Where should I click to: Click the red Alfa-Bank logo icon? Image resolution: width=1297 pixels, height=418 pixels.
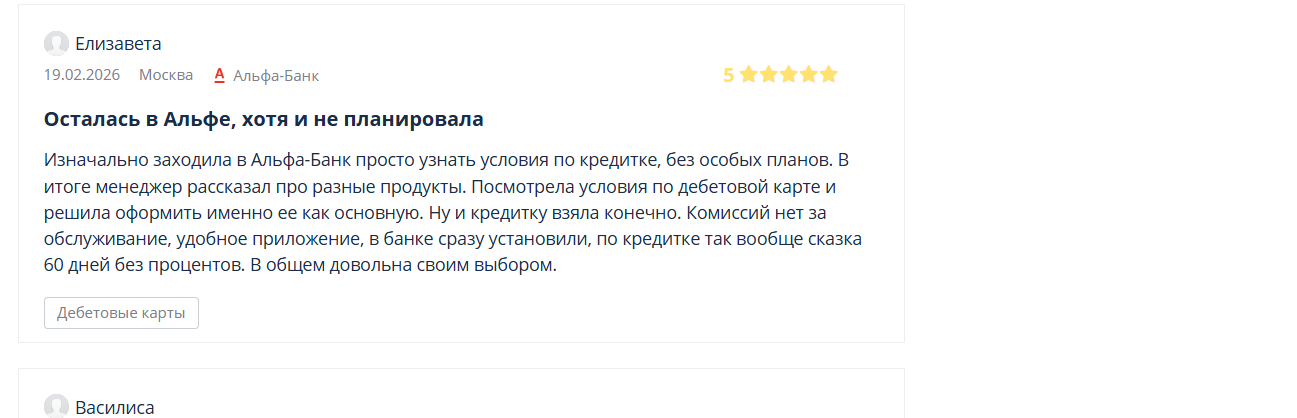(220, 75)
